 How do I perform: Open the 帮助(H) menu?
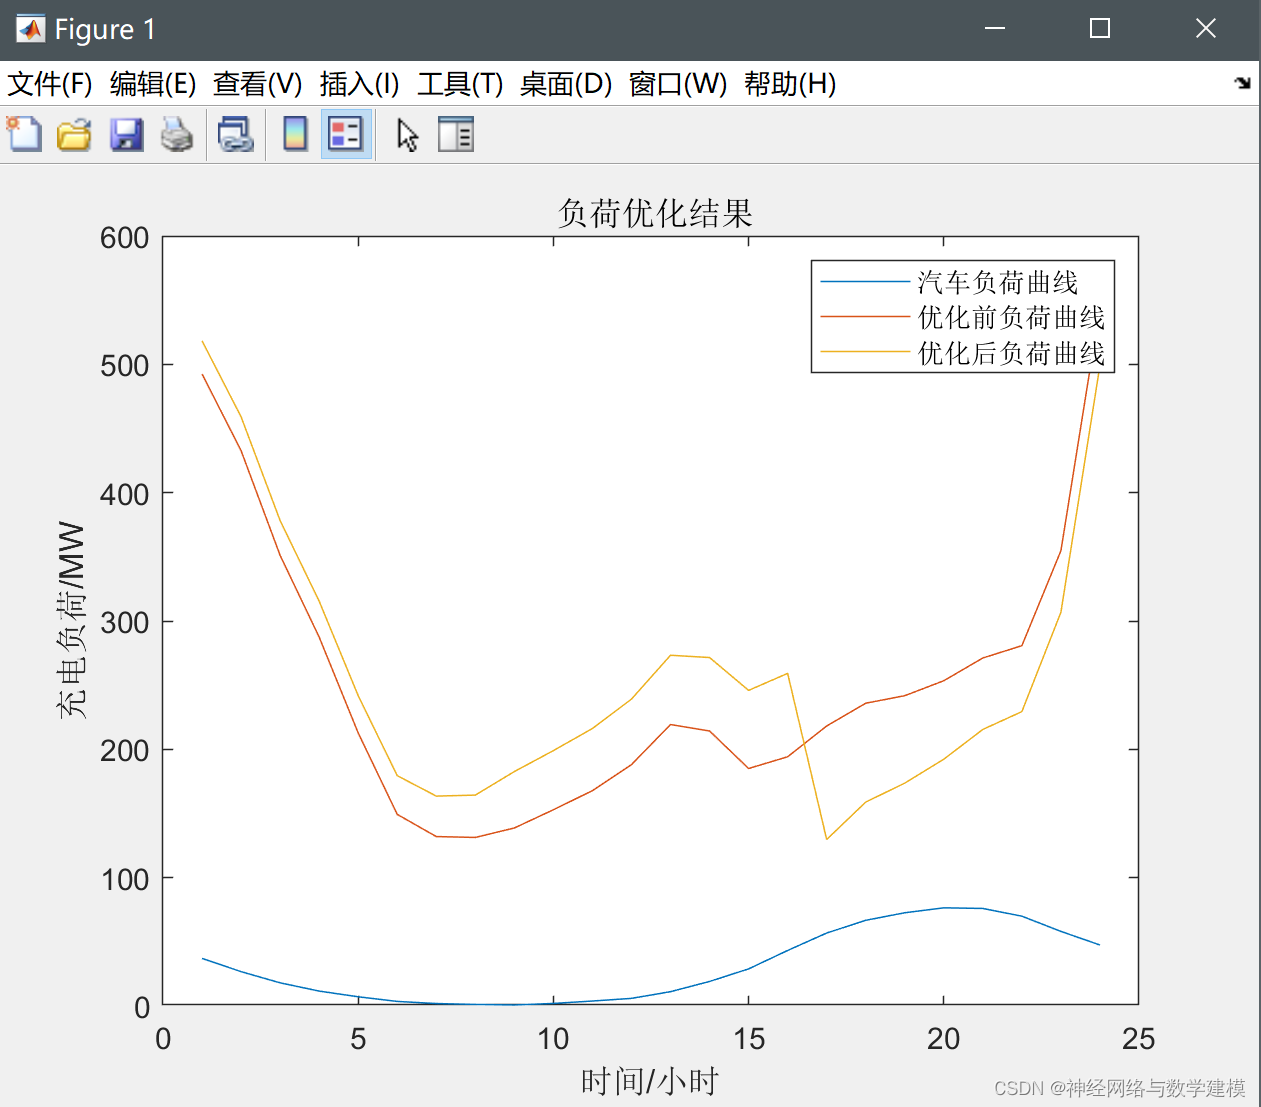(790, 84)
